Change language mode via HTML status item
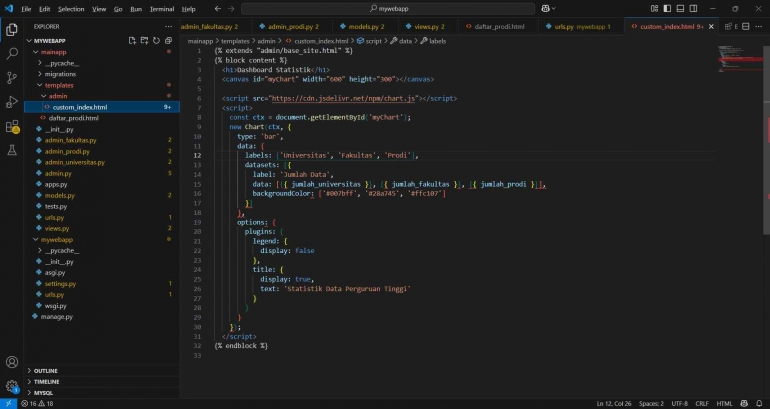The image size is (770, 409). tap(724, 404)
